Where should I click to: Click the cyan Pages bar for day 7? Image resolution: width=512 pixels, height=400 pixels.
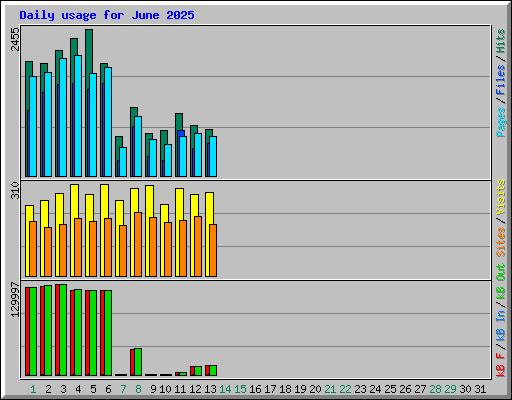(123, 162)
